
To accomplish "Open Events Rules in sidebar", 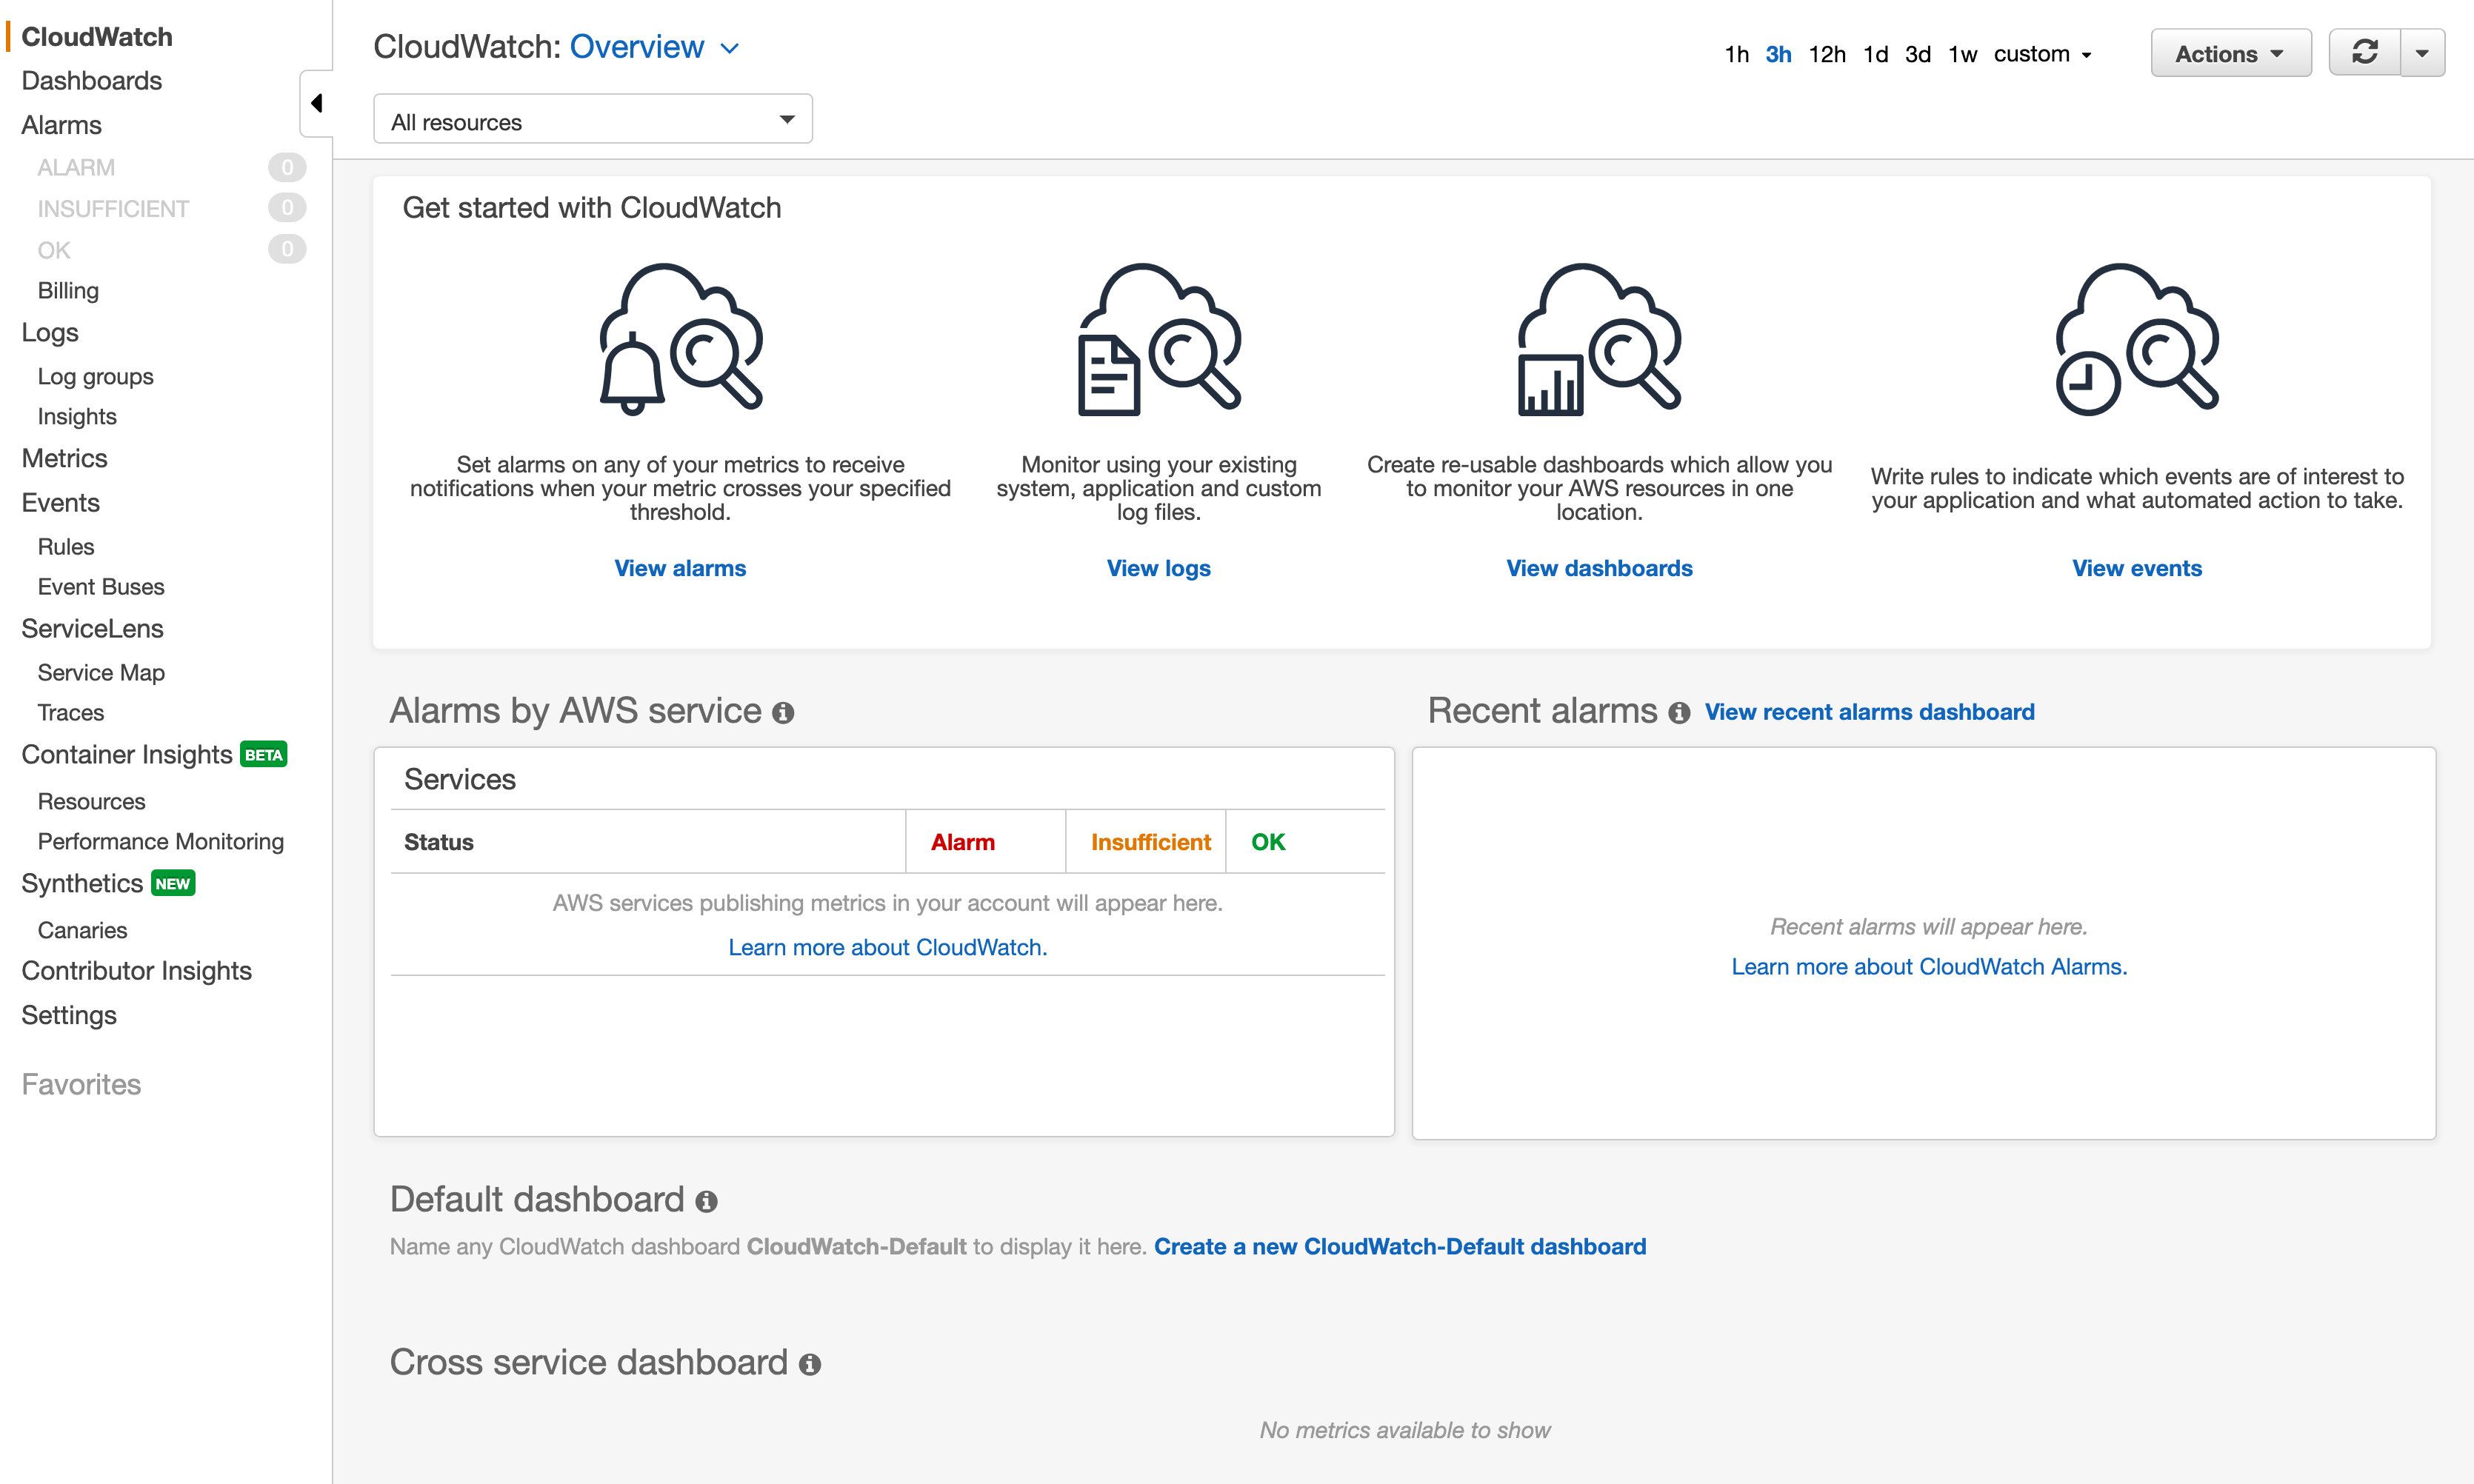I will coord(66,547).
